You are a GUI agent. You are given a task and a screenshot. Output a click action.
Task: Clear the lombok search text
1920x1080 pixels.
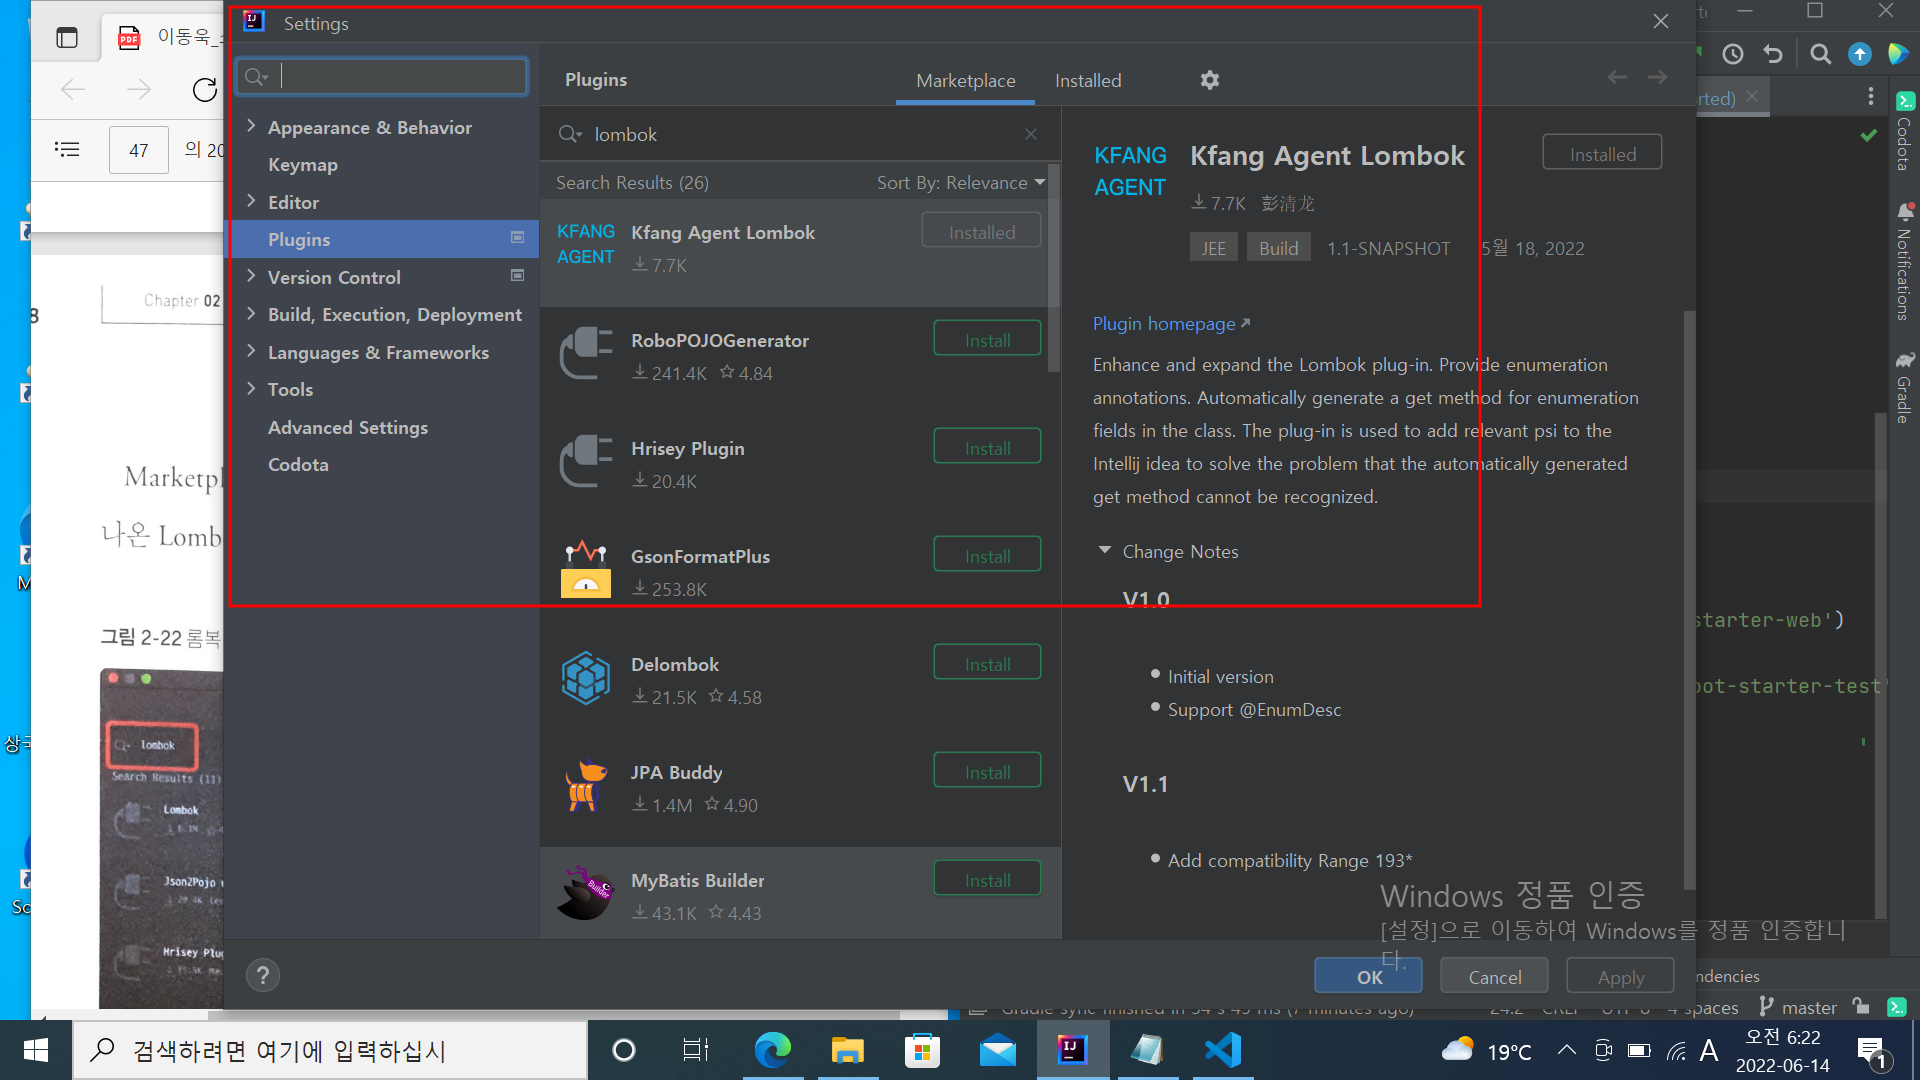coord(1030,134)
